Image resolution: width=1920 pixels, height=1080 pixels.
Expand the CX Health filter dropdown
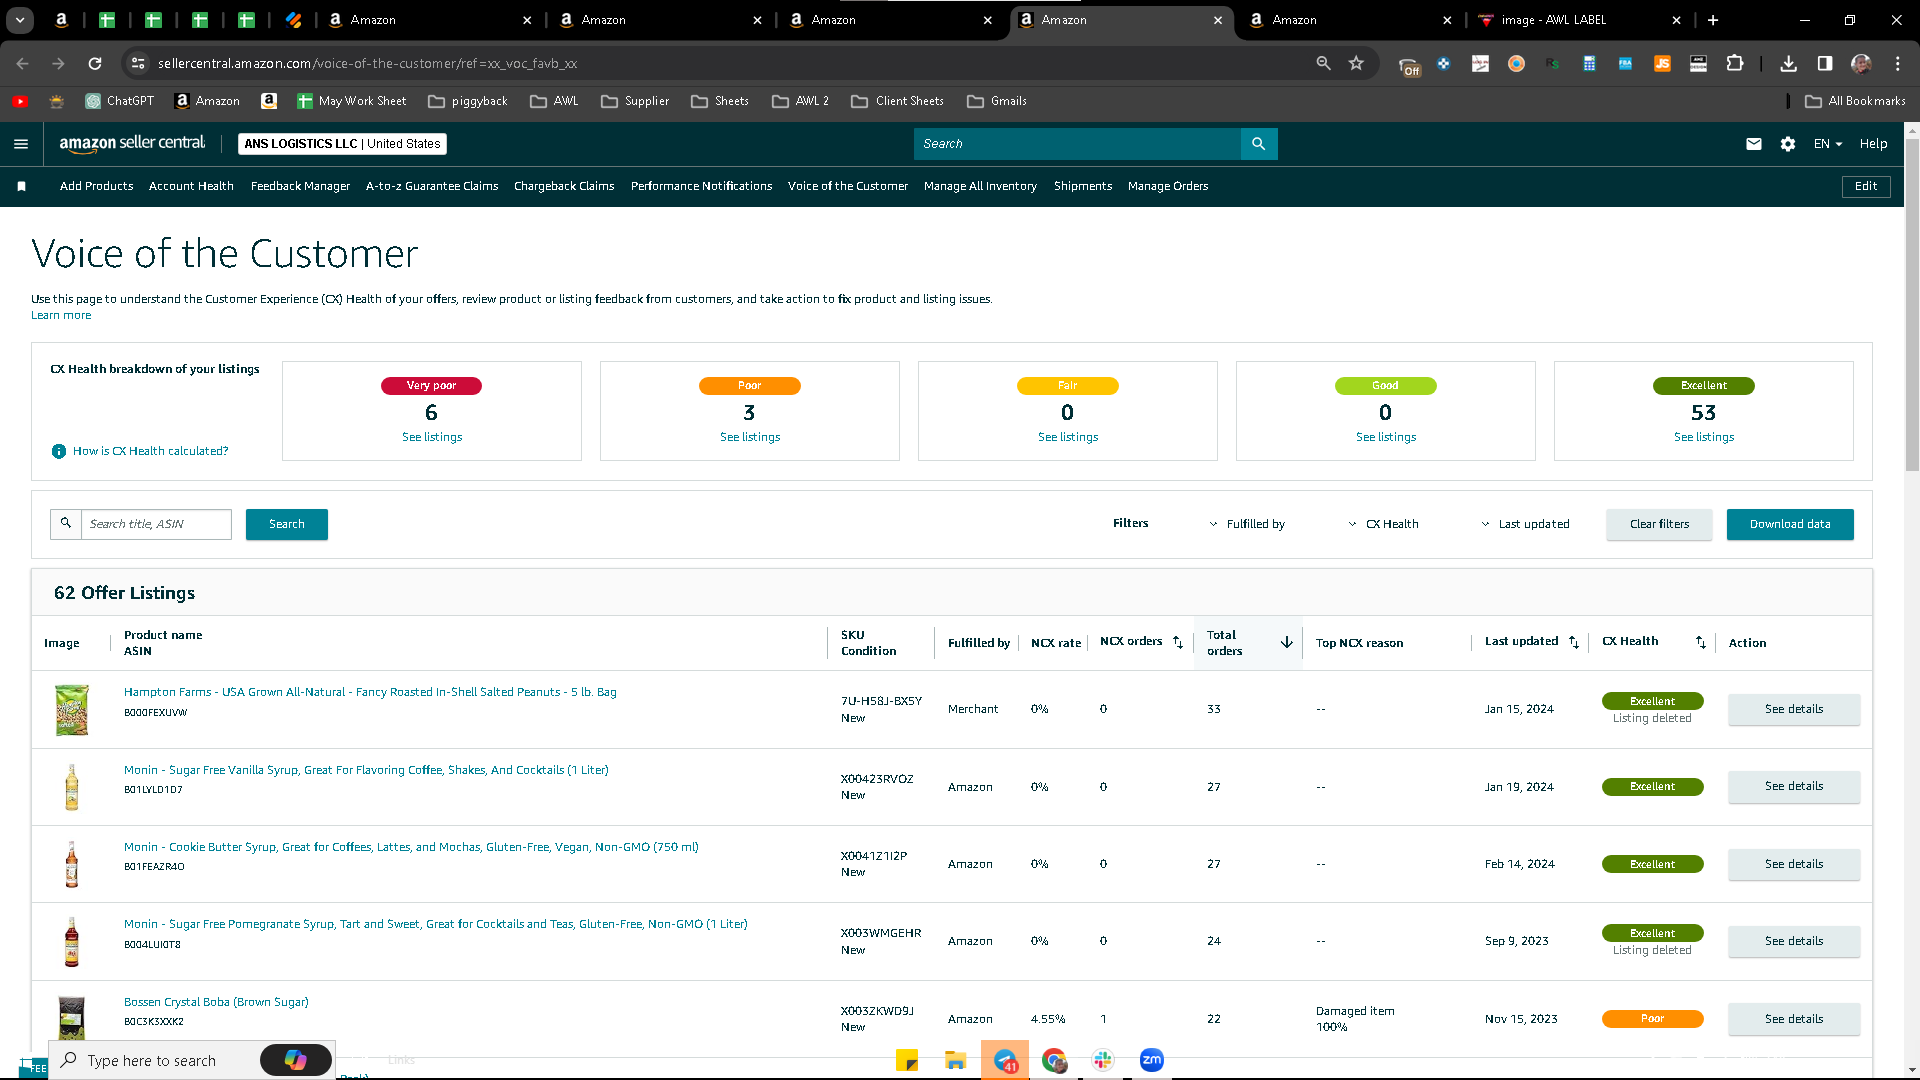click(x=1383, y=524)
